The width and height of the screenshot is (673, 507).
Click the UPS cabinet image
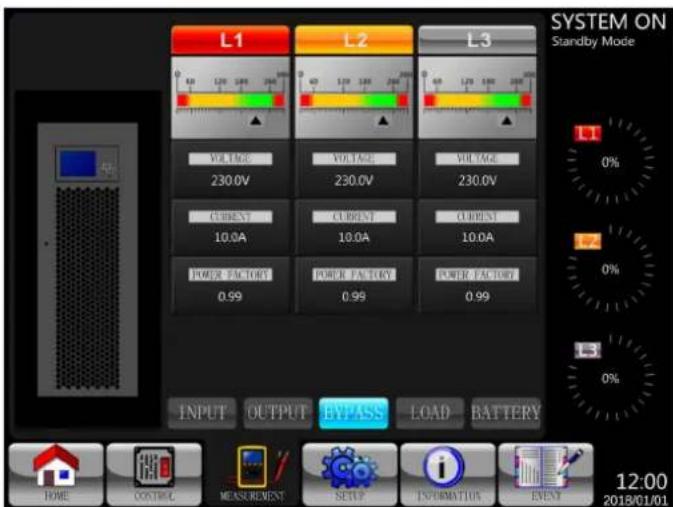point(88,260)
